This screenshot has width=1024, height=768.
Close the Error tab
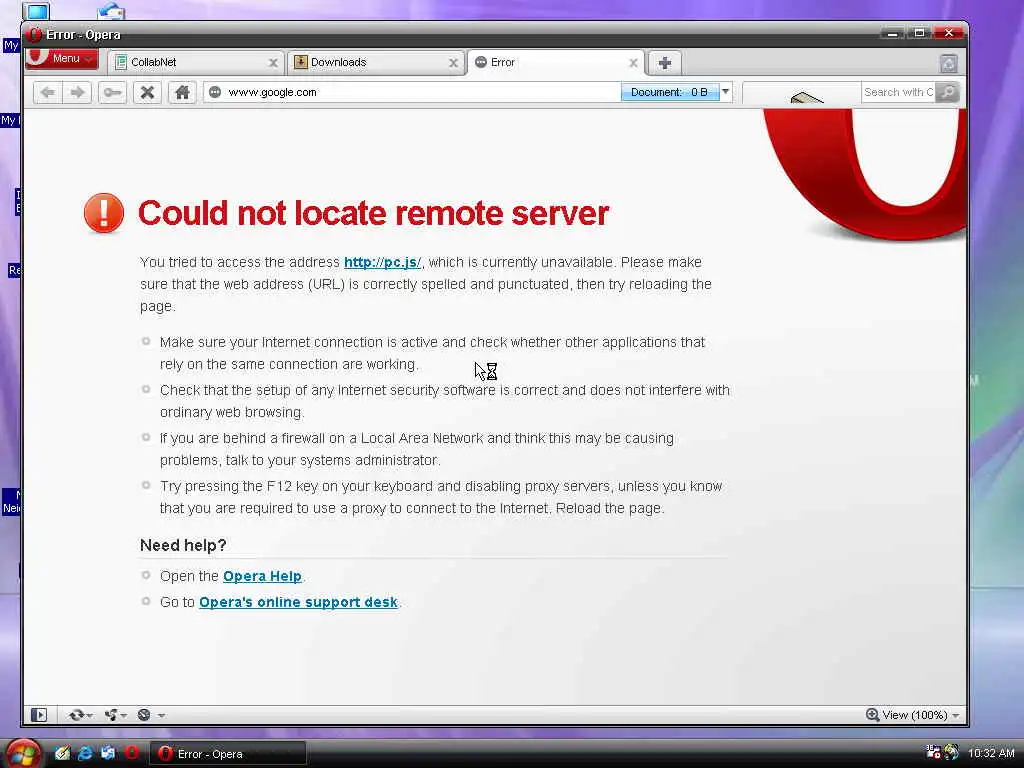[x=633, y=63]
